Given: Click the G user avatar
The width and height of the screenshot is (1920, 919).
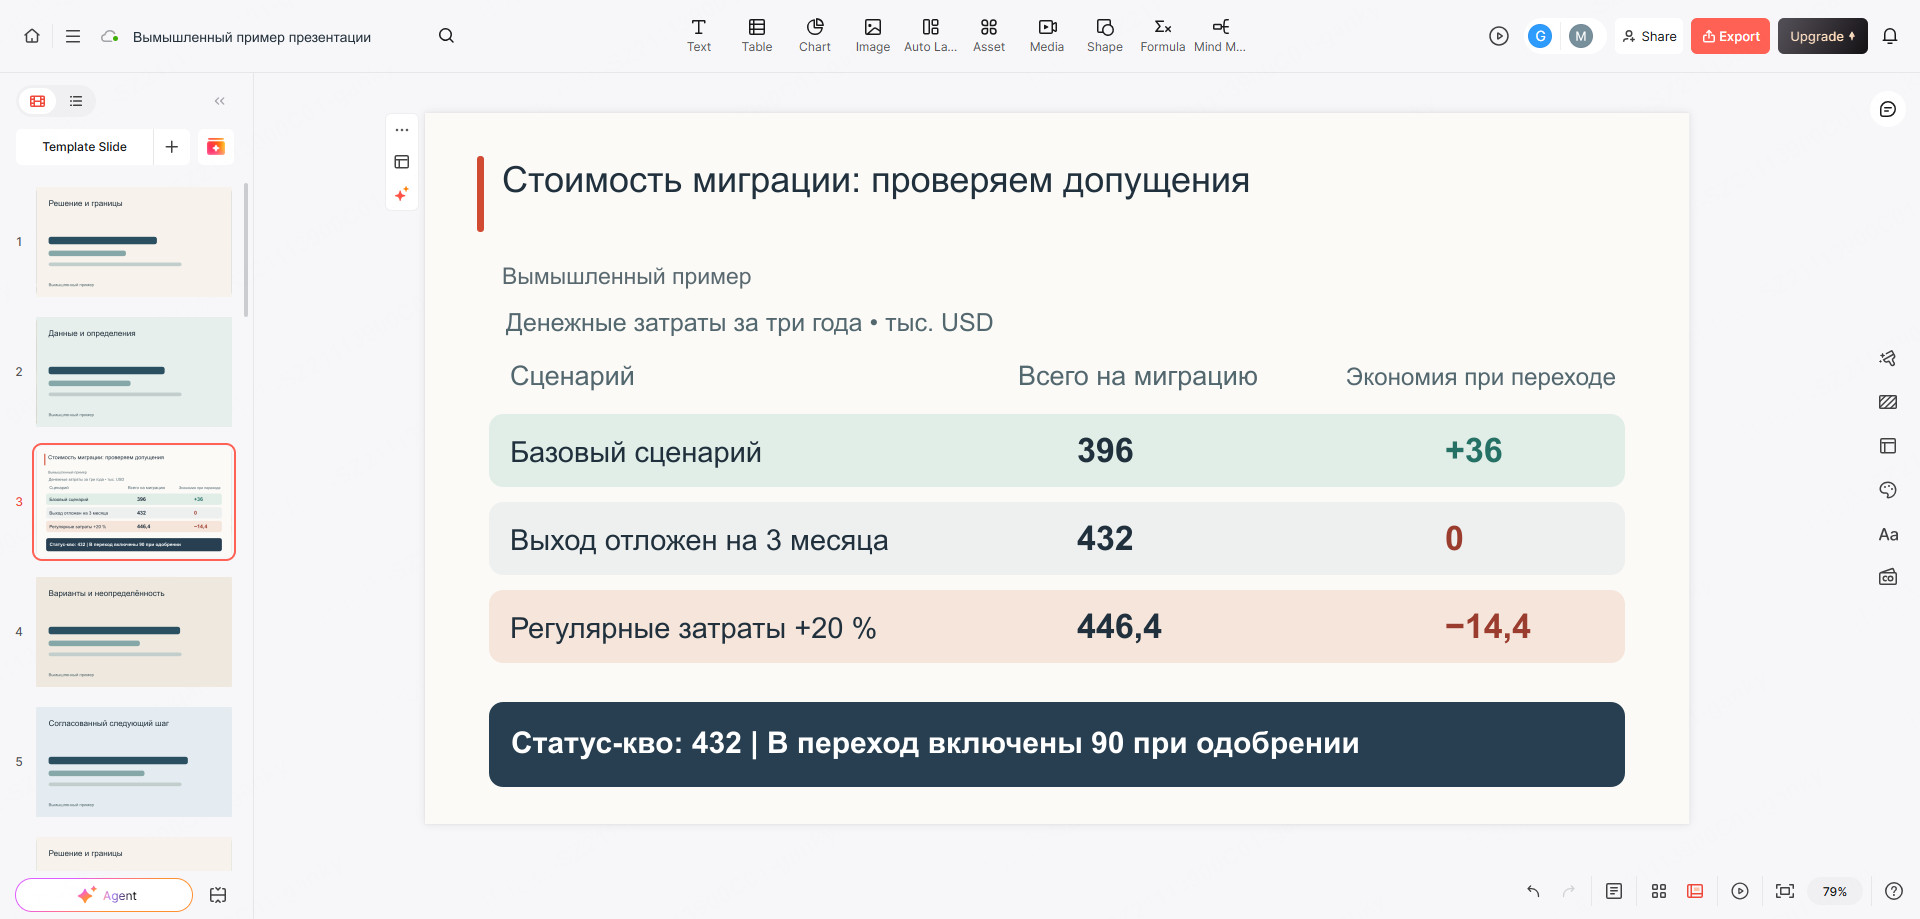Looking at the screenshot, I should [1540, 36].
